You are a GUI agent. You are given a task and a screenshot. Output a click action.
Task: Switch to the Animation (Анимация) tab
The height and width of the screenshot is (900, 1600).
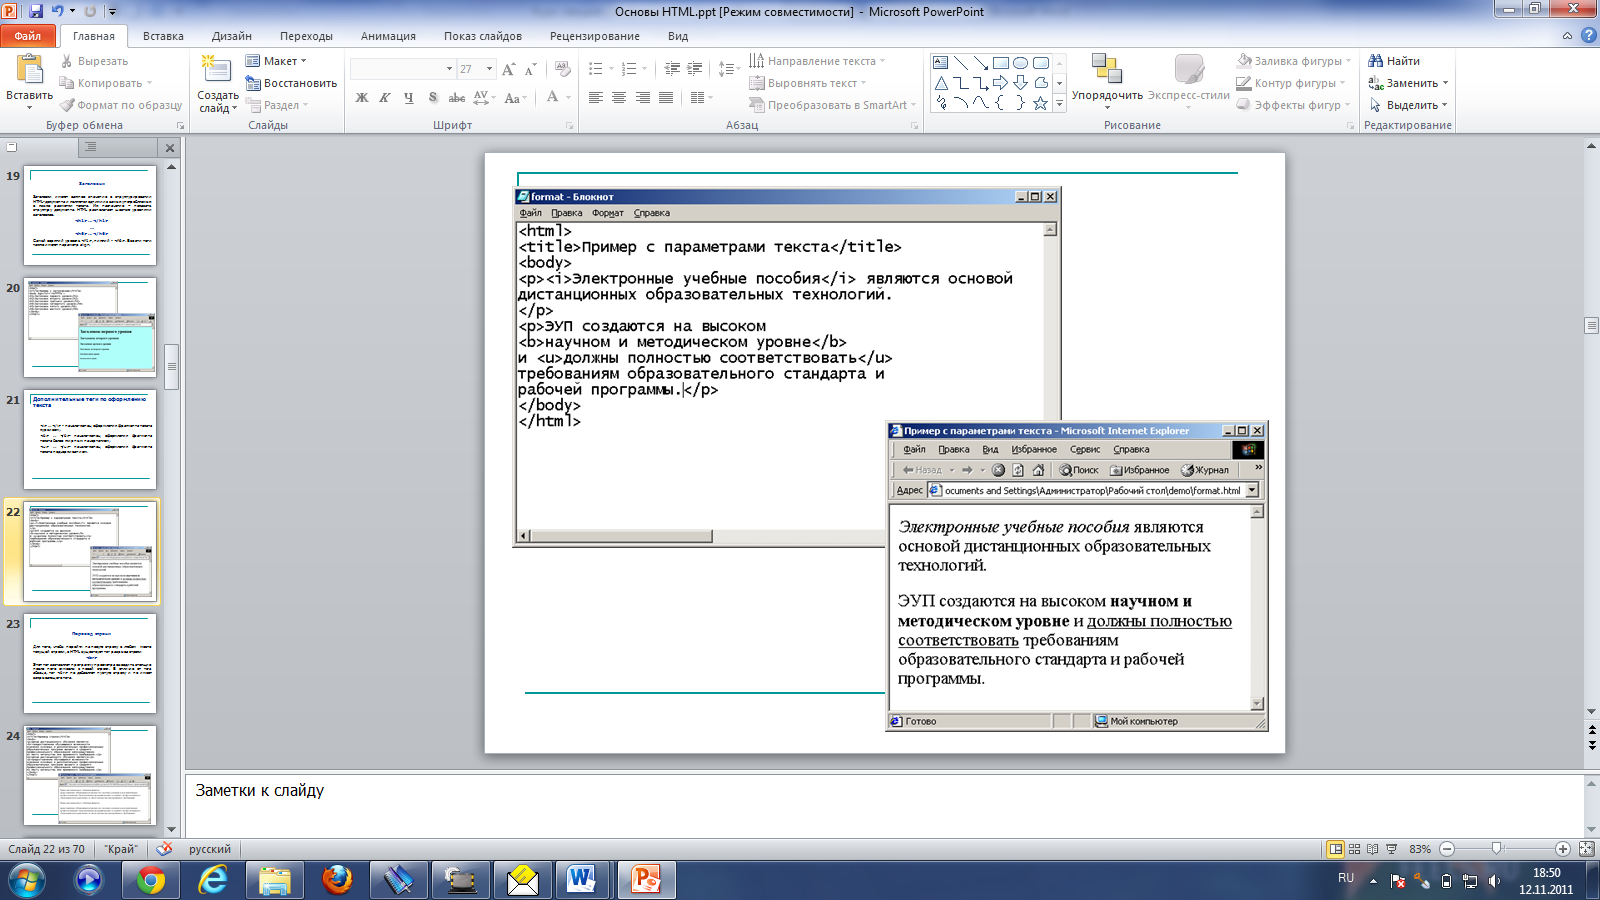(388, 36)
